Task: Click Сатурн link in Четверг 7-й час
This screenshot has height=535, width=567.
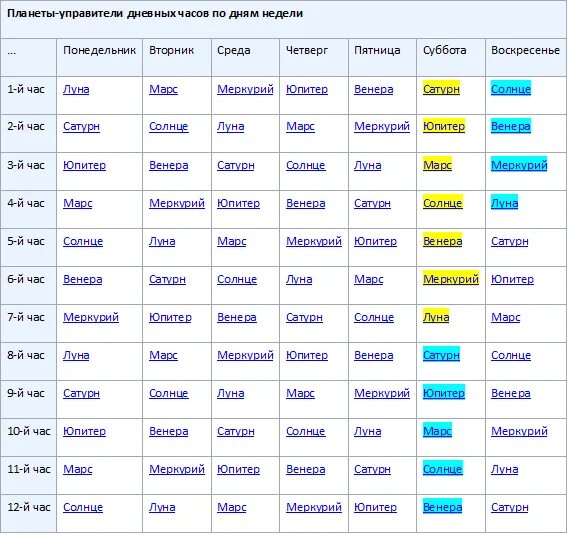Action: (304, 317)
